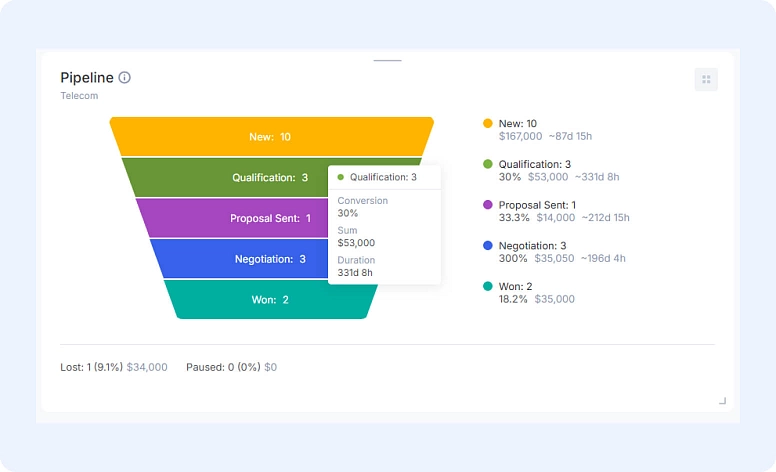This screenshot has width=776, height=472.
Task: Select the Won: 2 funnel segment
Action: pos(270,300)
